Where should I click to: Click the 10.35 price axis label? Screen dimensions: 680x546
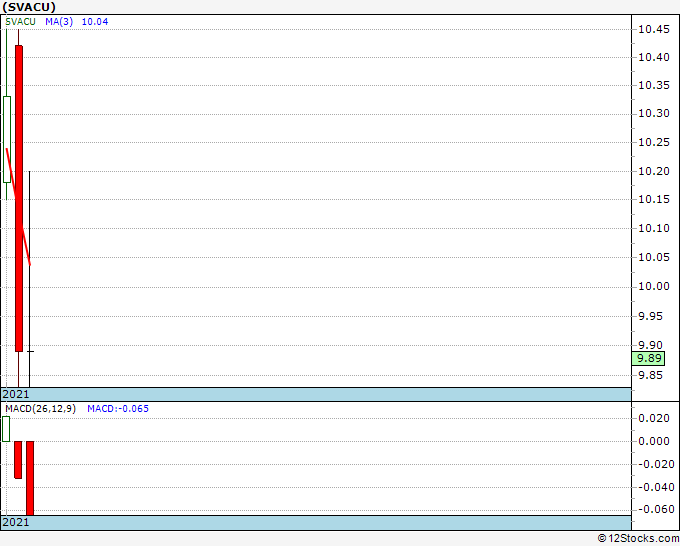click(654, 85)
